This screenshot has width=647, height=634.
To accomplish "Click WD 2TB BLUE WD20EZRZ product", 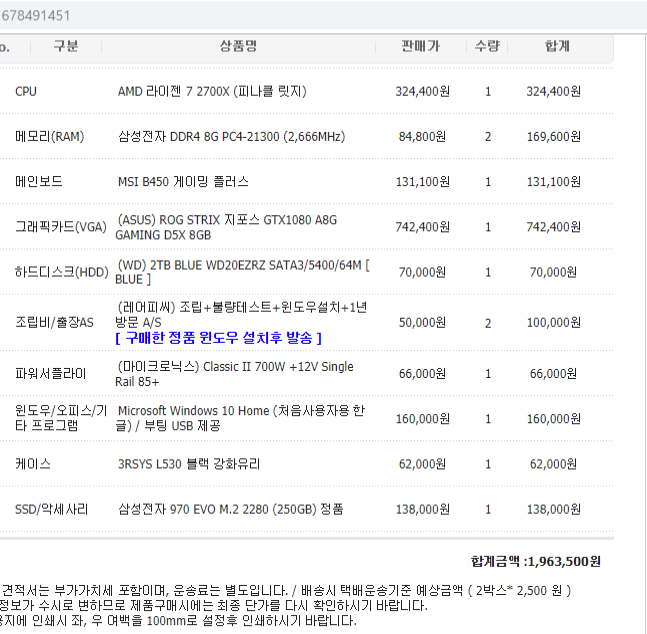I will pos(243,272).
